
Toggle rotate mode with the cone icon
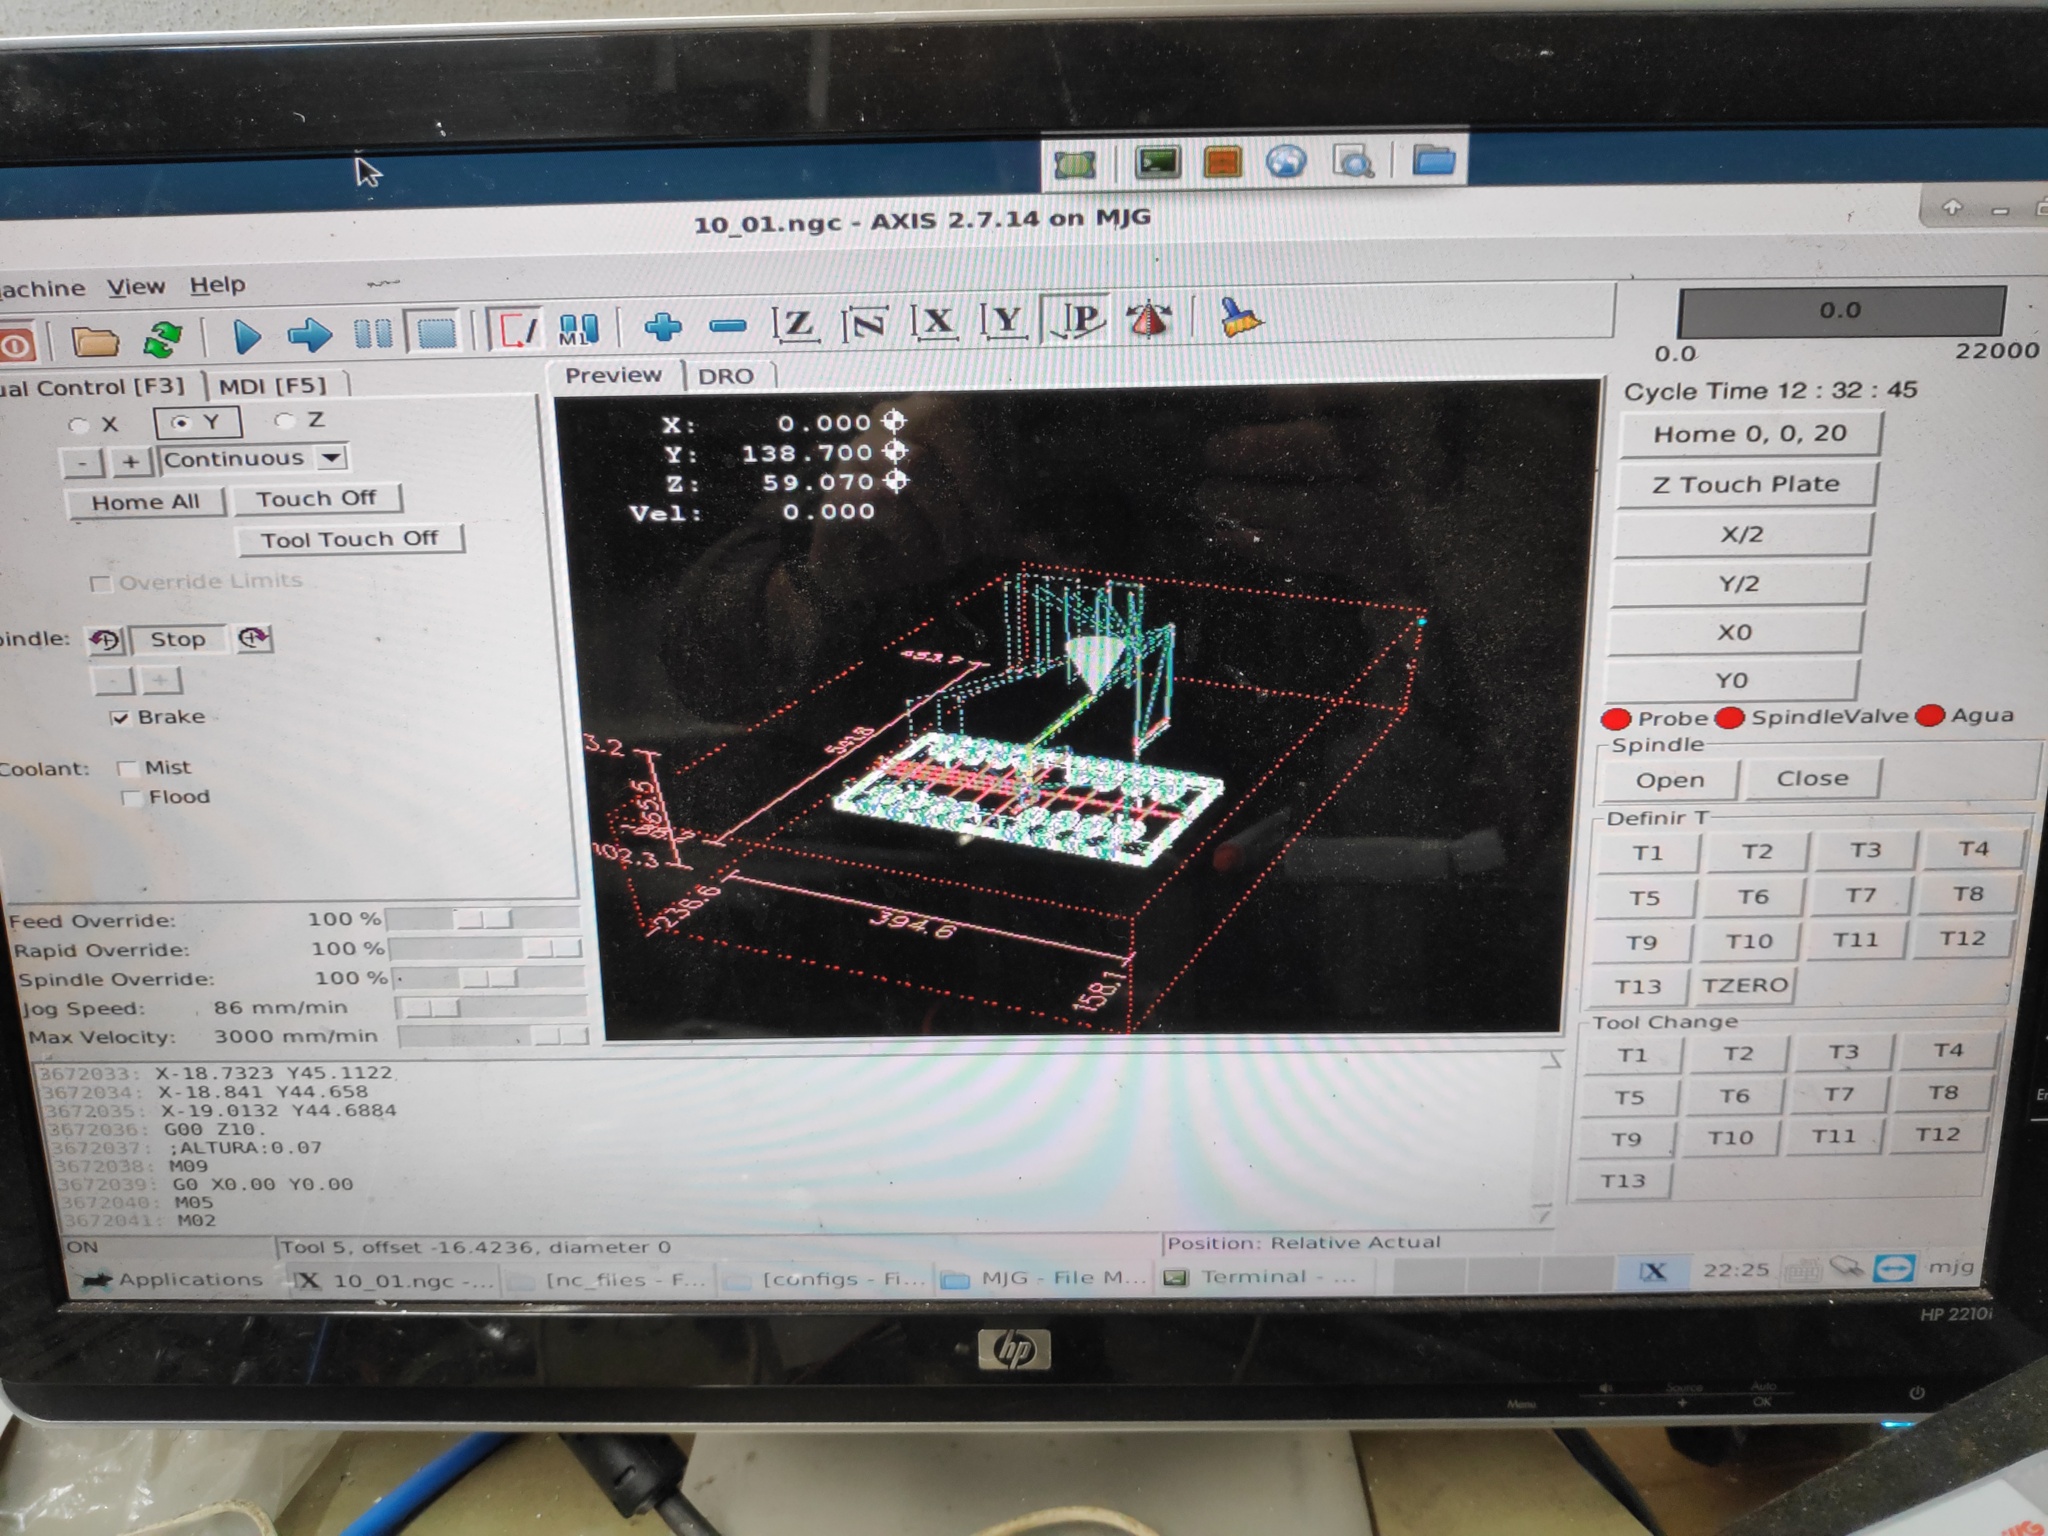pos(1150,320)
